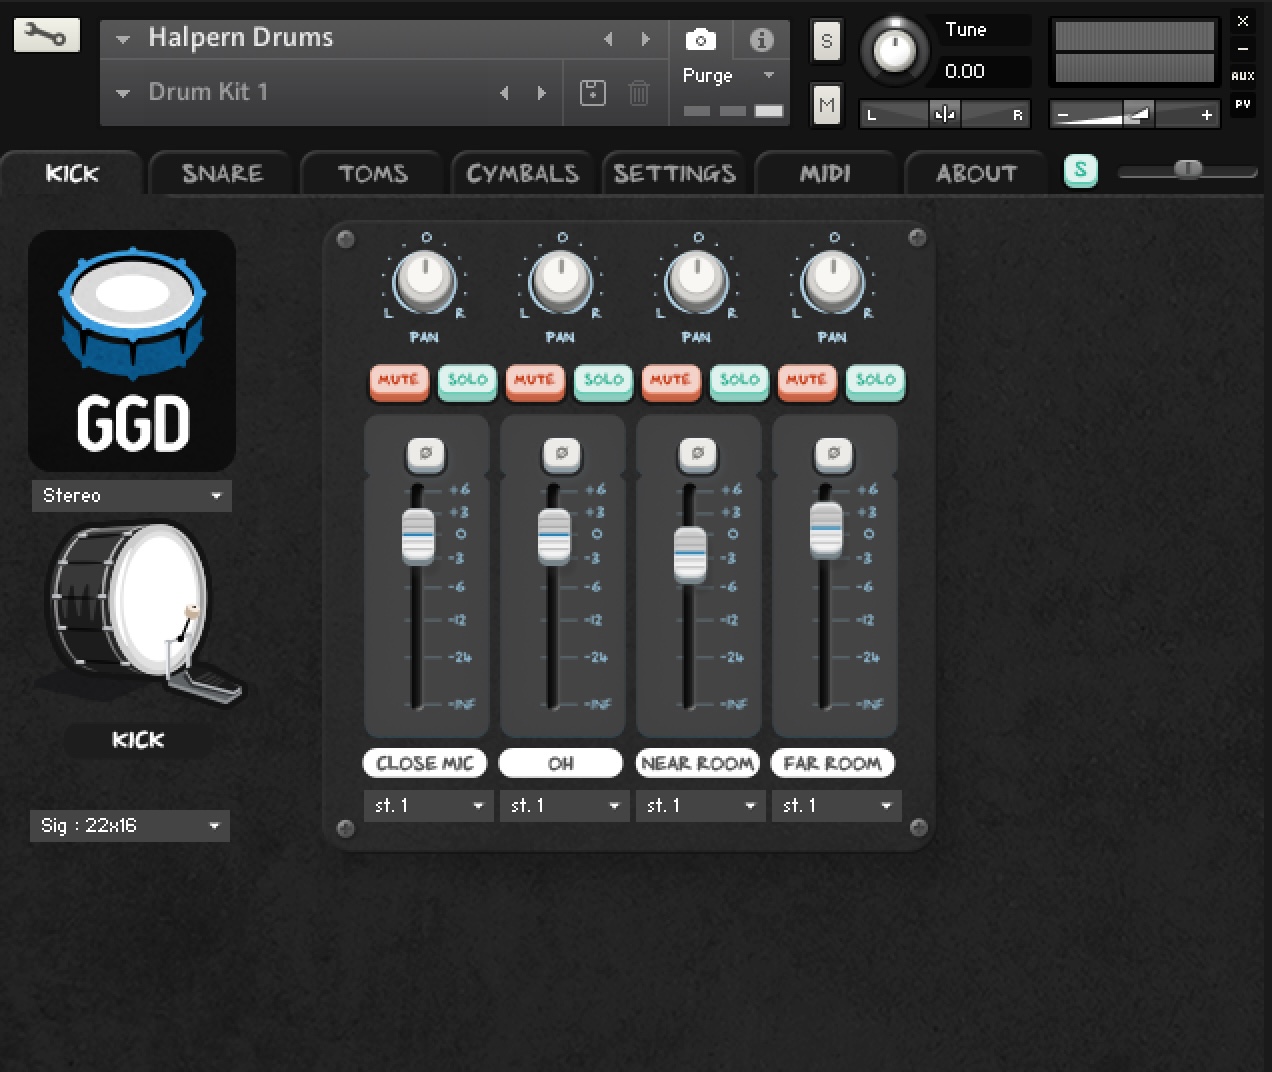The image size is (1272, 1072).
Task: Open the Stereo output mode dropdown
Action: [x=131, y=496]
